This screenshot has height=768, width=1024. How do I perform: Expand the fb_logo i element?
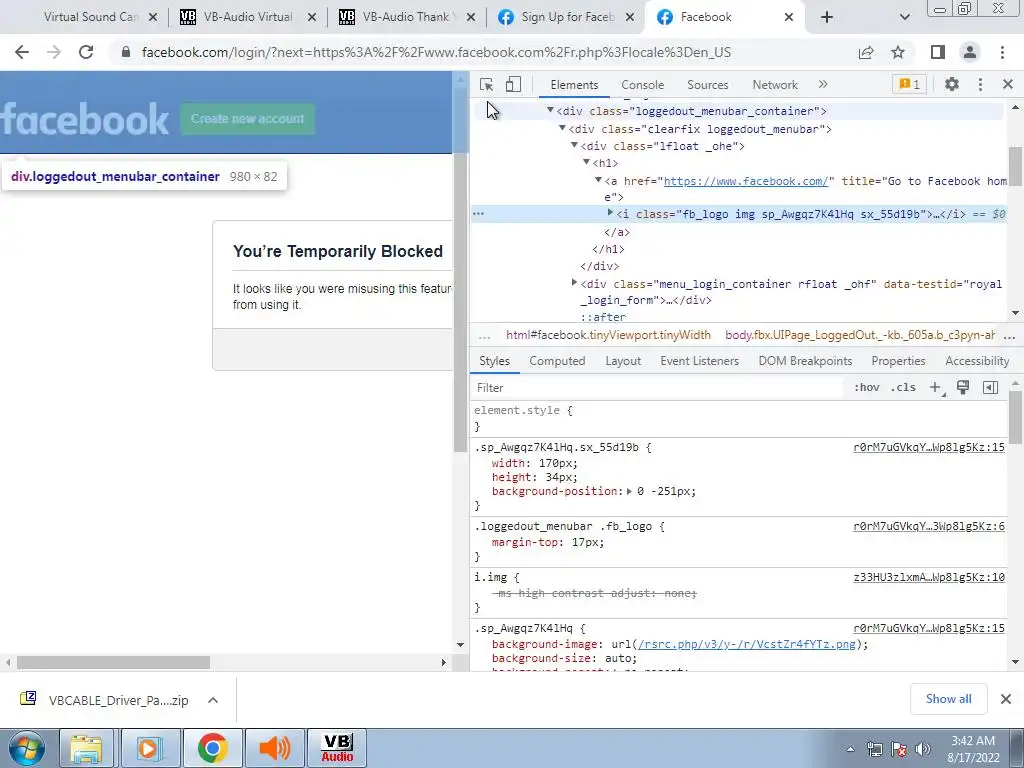[611, 213]
